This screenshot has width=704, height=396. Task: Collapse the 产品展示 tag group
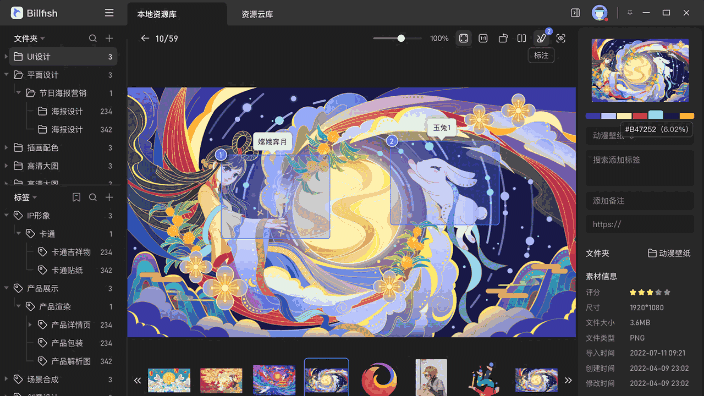6,288
